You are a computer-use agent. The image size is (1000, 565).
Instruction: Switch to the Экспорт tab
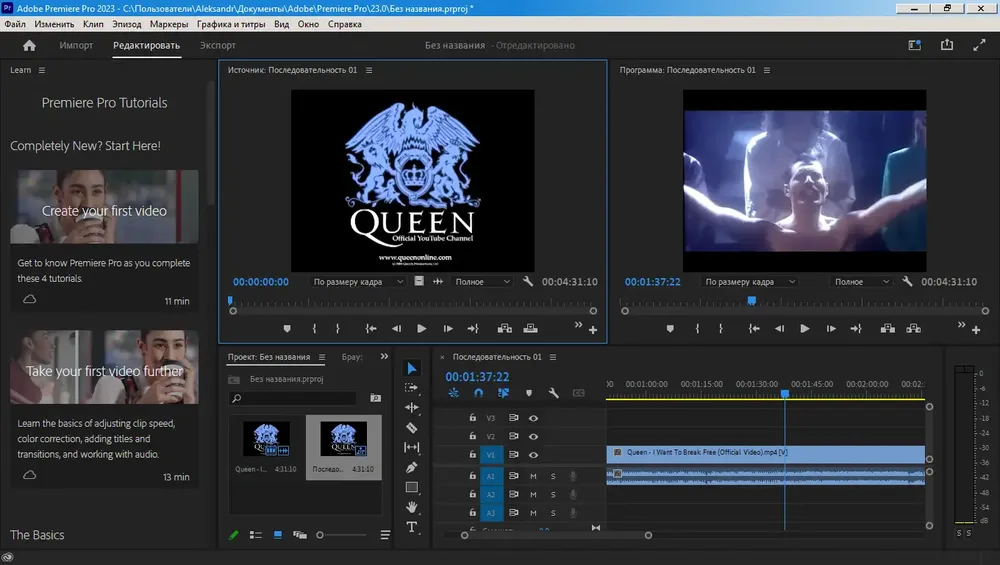click(x=217, y=45)
